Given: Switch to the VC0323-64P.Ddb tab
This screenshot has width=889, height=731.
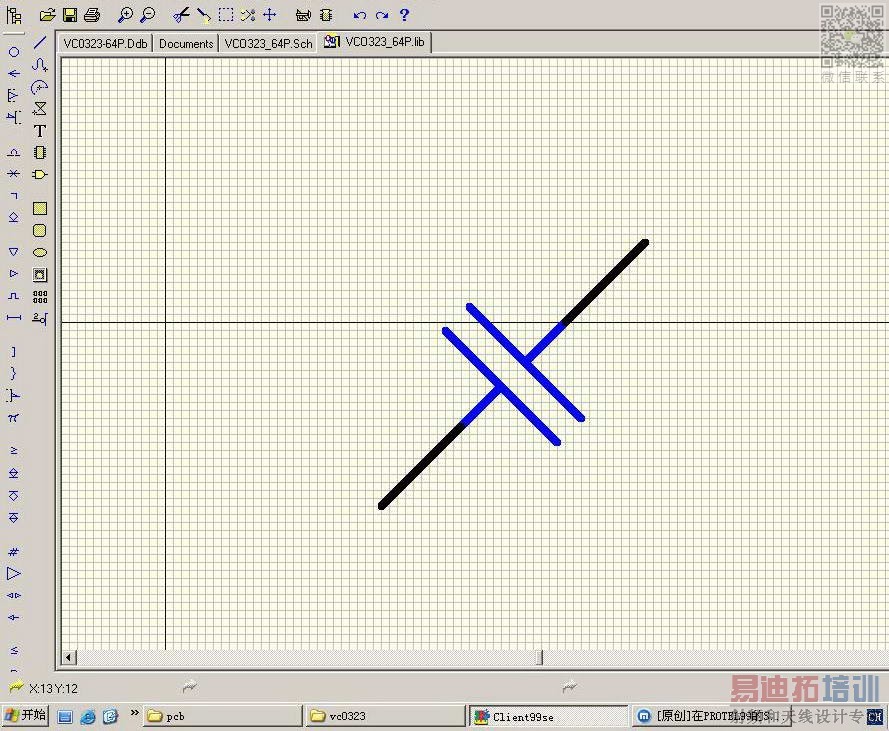Looking at the screenshot, I should click(105, 44).
